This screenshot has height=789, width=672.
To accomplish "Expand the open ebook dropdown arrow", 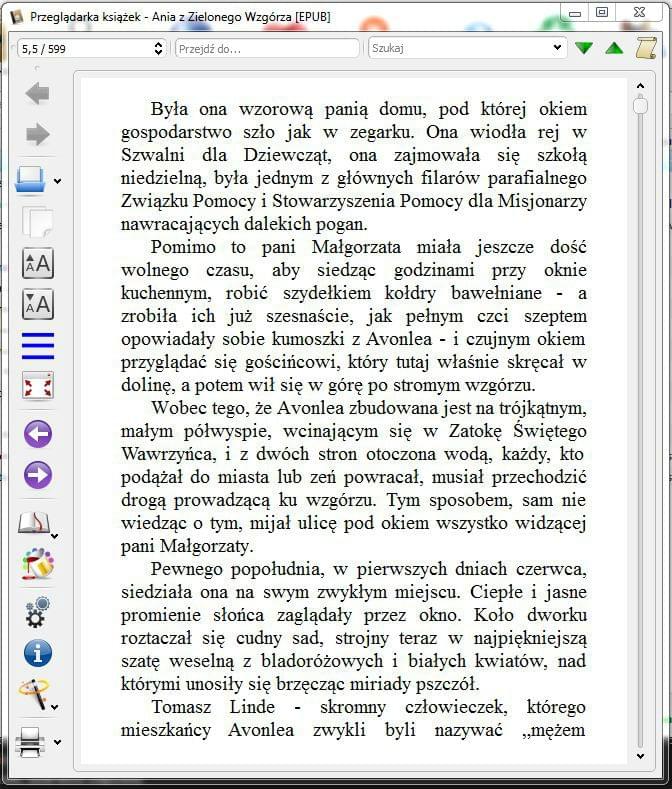I will tap(57, 182).
